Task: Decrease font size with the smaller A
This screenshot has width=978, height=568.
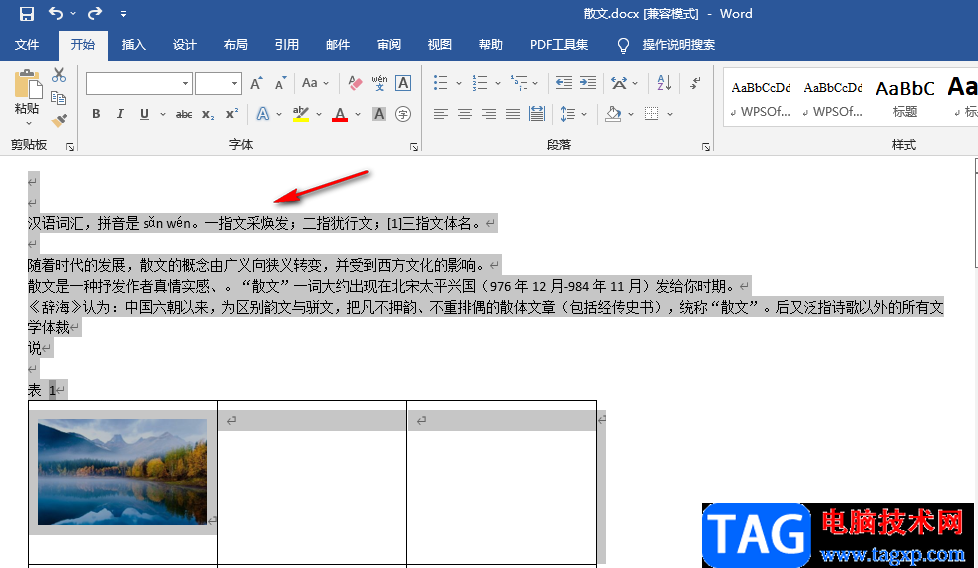Action: pyautogui.click(x=281, y=84)
